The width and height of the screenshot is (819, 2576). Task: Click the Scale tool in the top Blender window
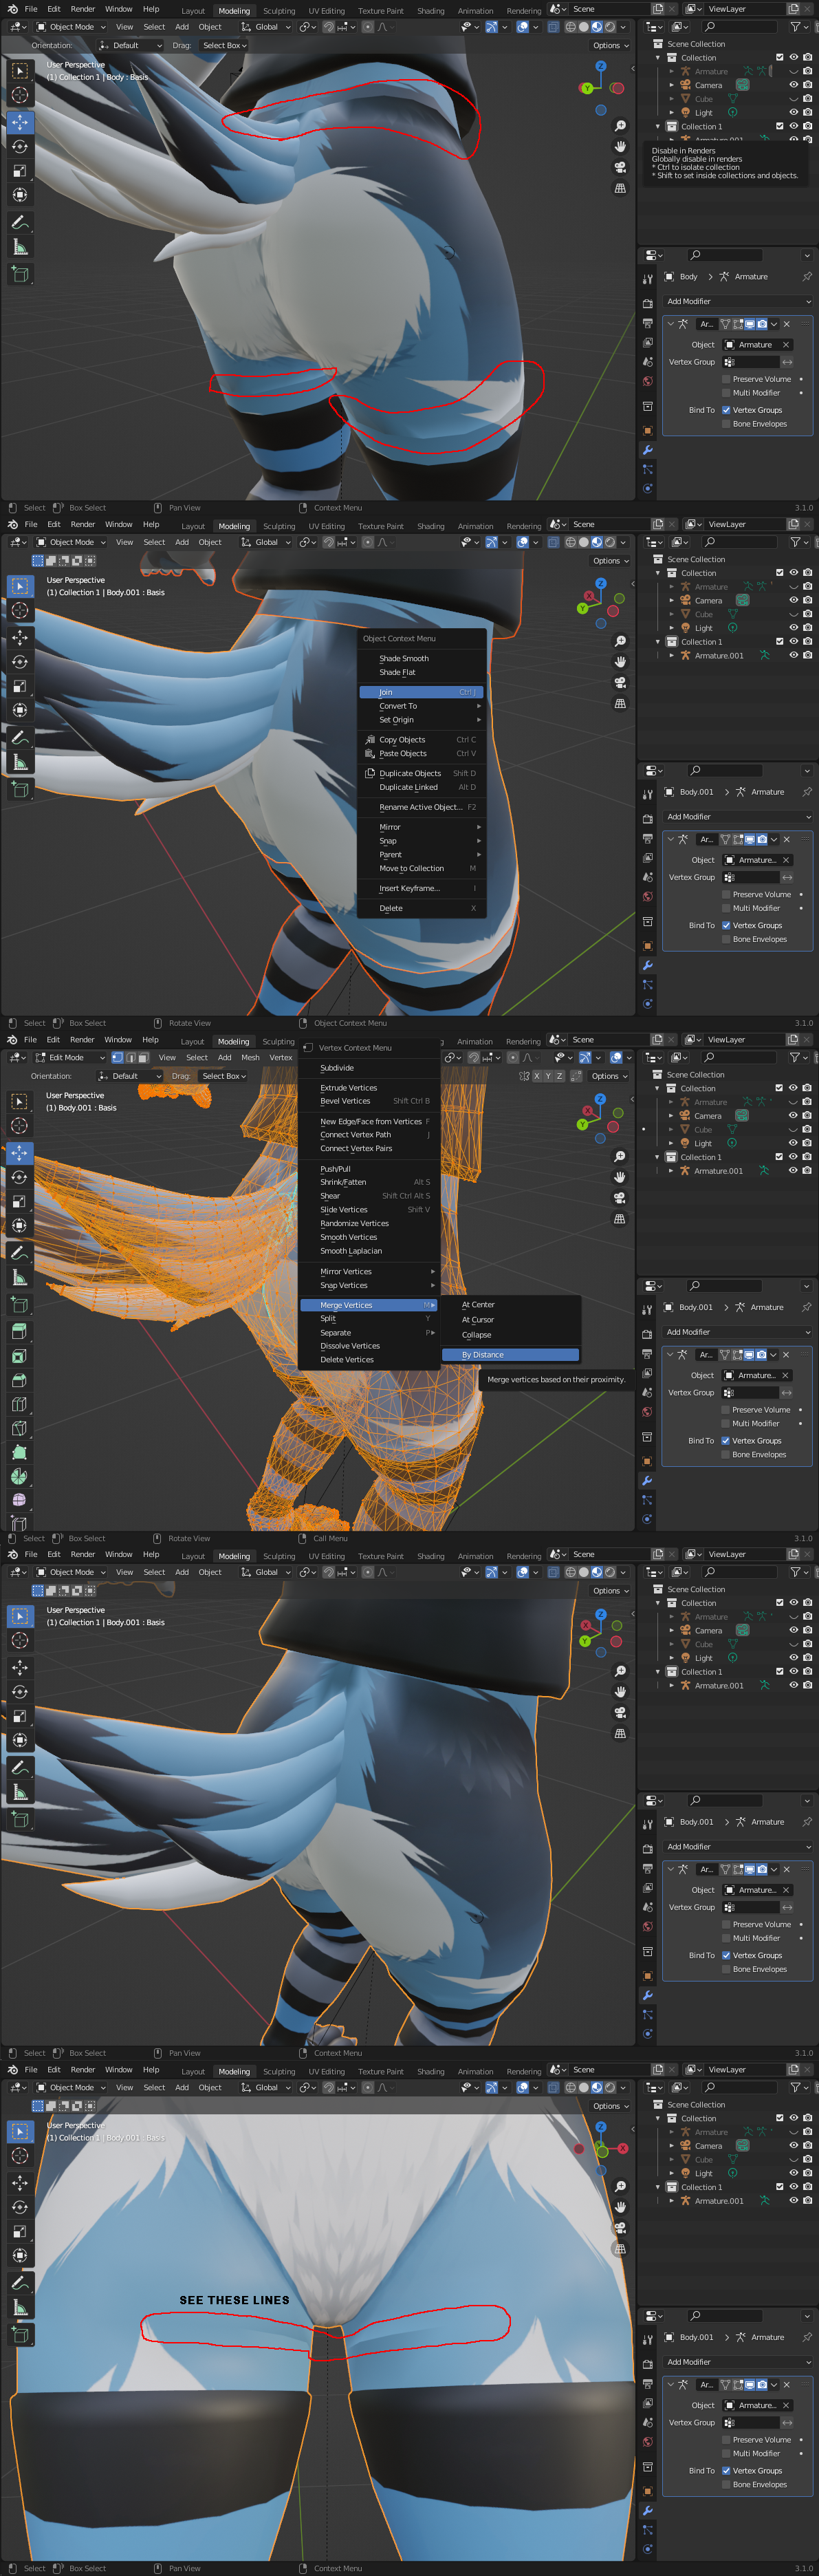pos(20,171)
